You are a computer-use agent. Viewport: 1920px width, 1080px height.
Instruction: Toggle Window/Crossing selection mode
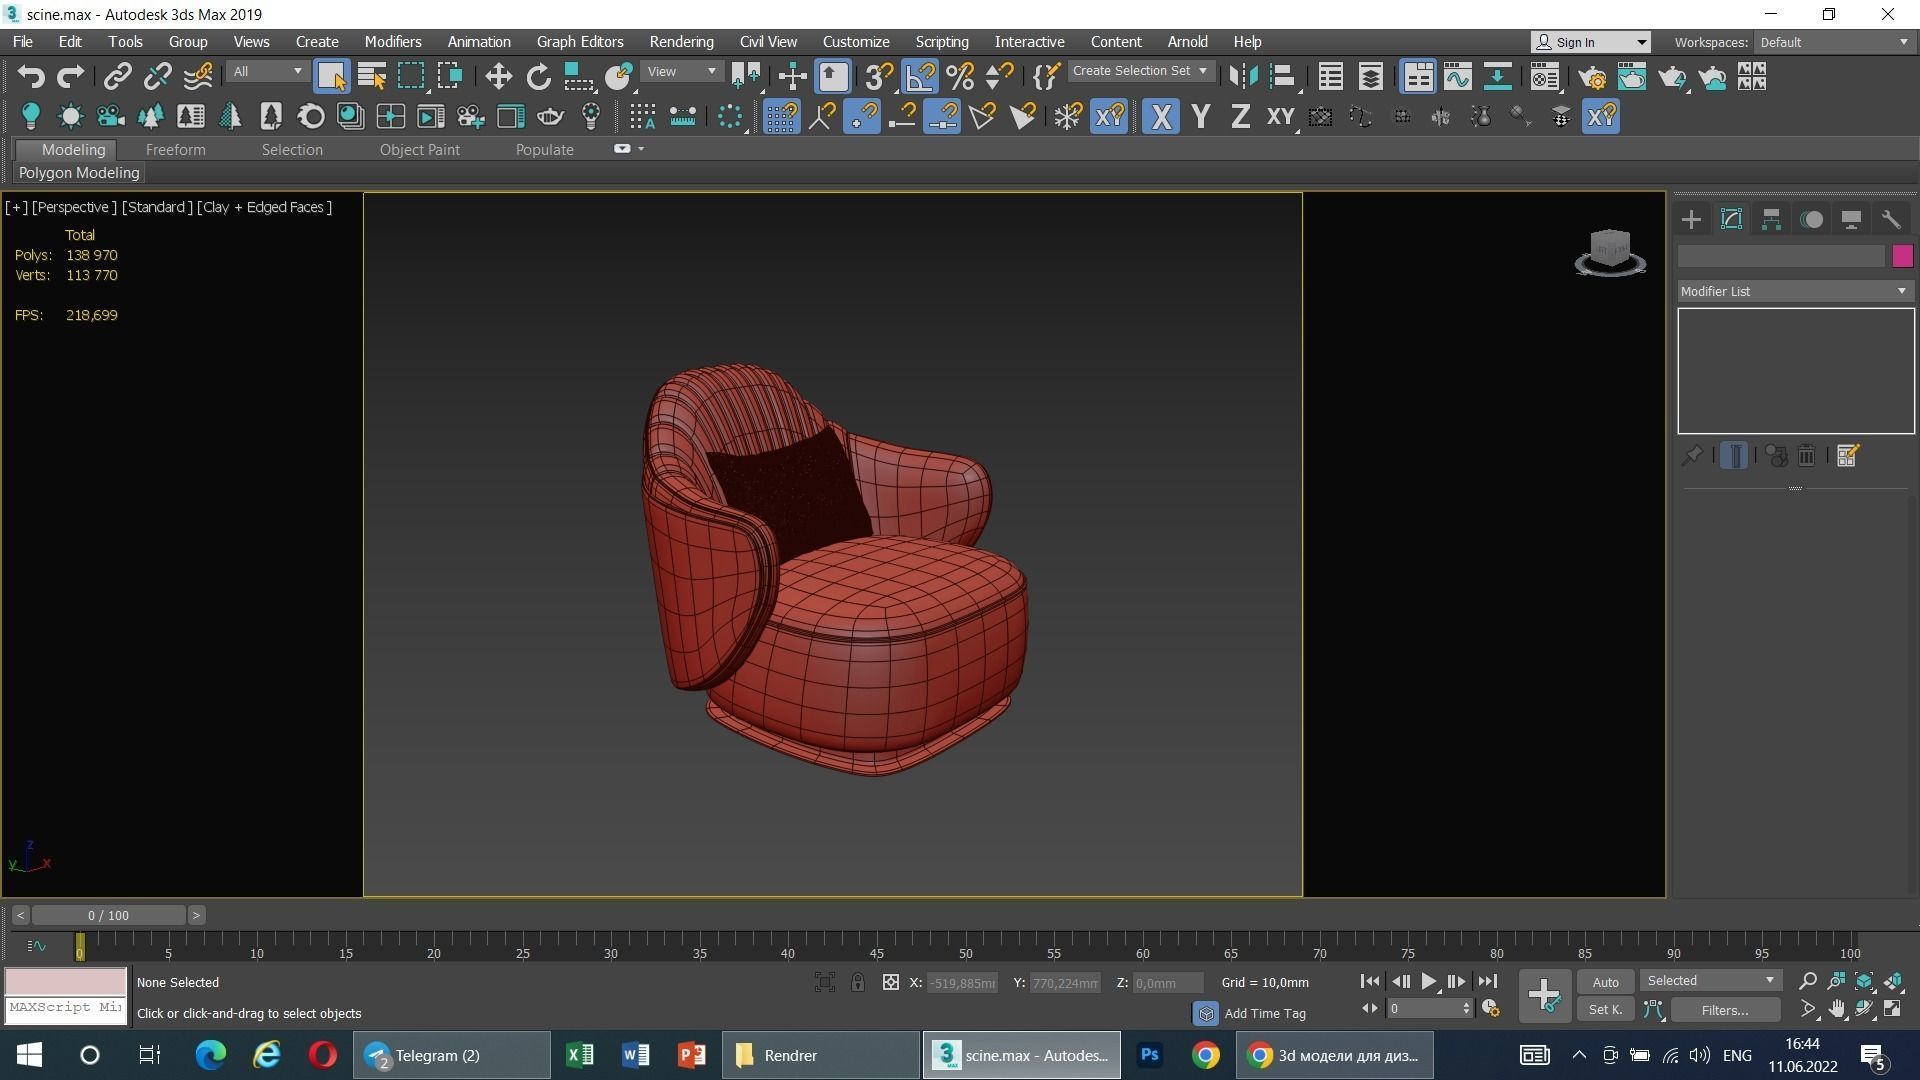click(x=451, y=77)
